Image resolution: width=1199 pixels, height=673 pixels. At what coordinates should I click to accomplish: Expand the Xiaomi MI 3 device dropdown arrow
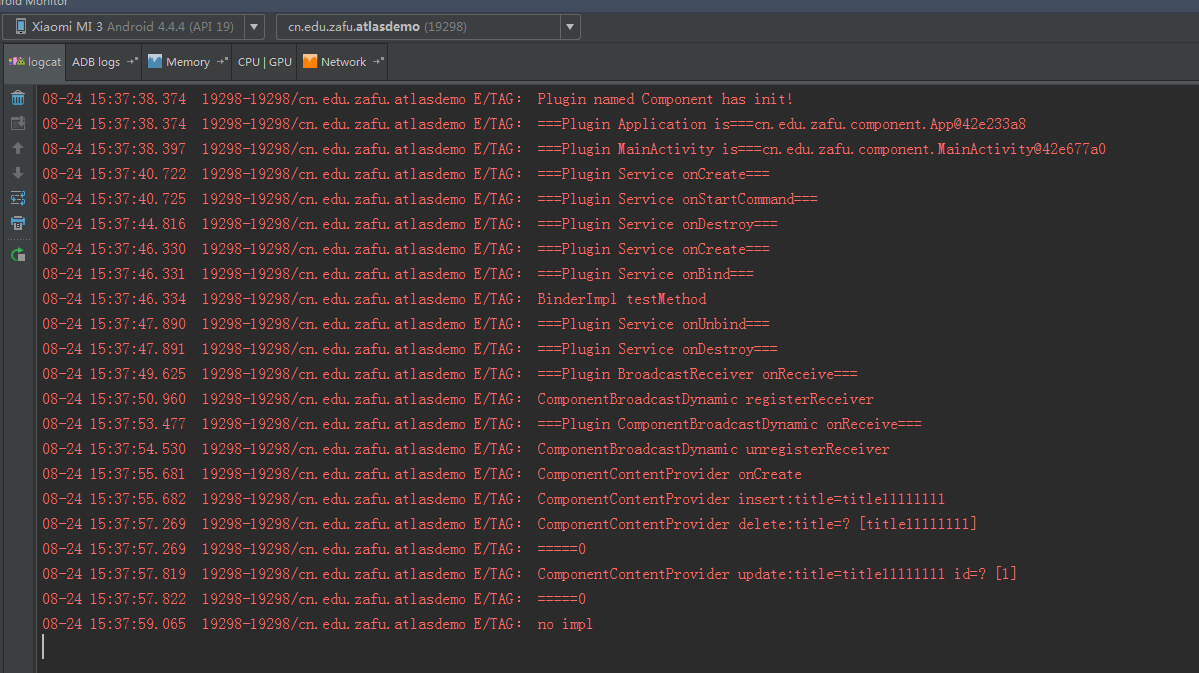[254, 27]
